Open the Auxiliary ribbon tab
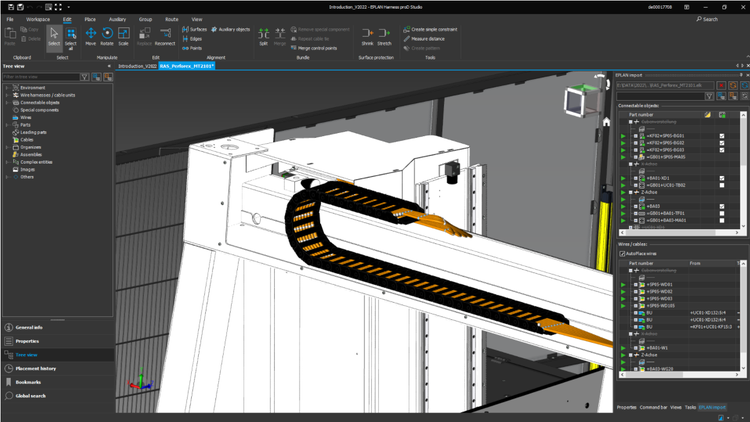Screen dimensions: 750x422 tap(117, 19)
